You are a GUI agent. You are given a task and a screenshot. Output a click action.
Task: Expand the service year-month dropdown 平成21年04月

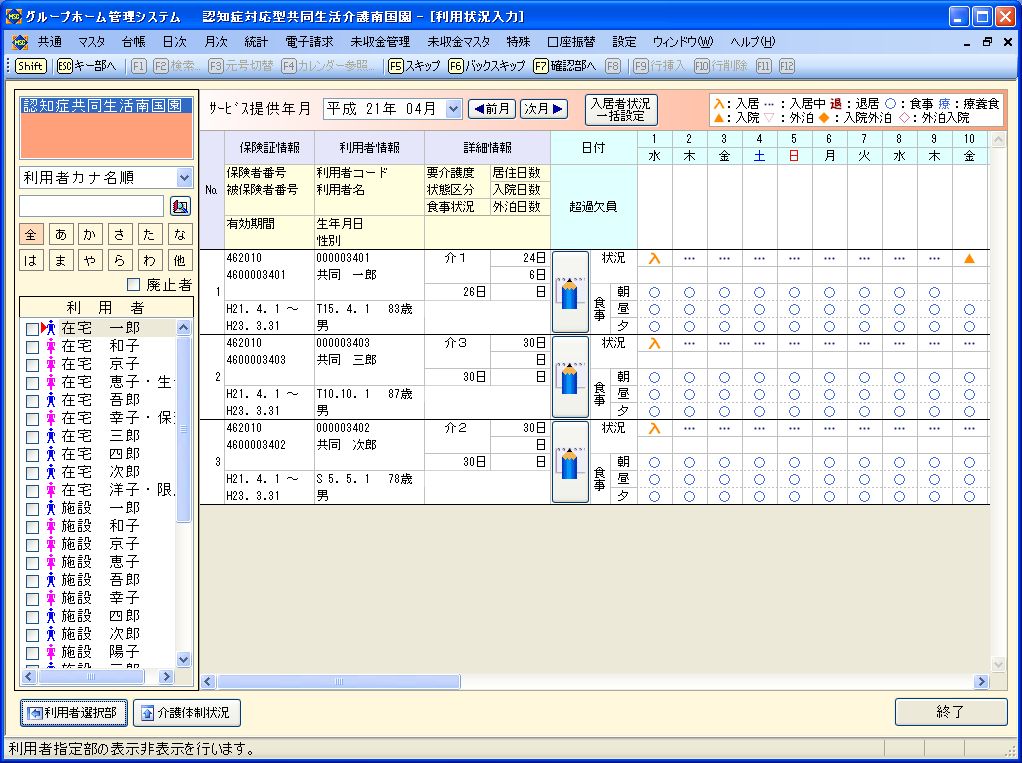(x=453, y=109)
